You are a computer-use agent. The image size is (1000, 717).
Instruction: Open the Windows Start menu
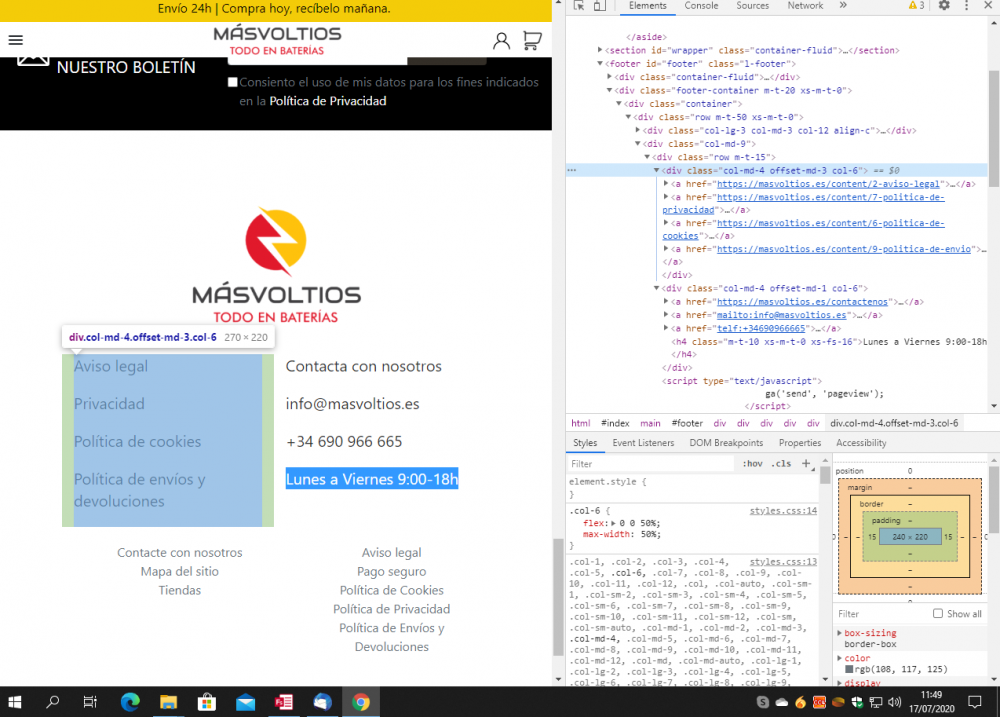click(14, 702)
